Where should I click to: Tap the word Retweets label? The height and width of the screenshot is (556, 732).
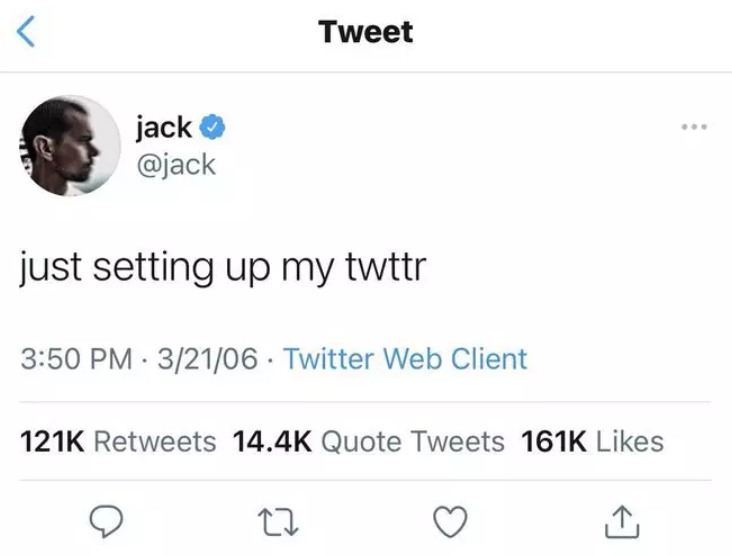click(x=155, y=441)
